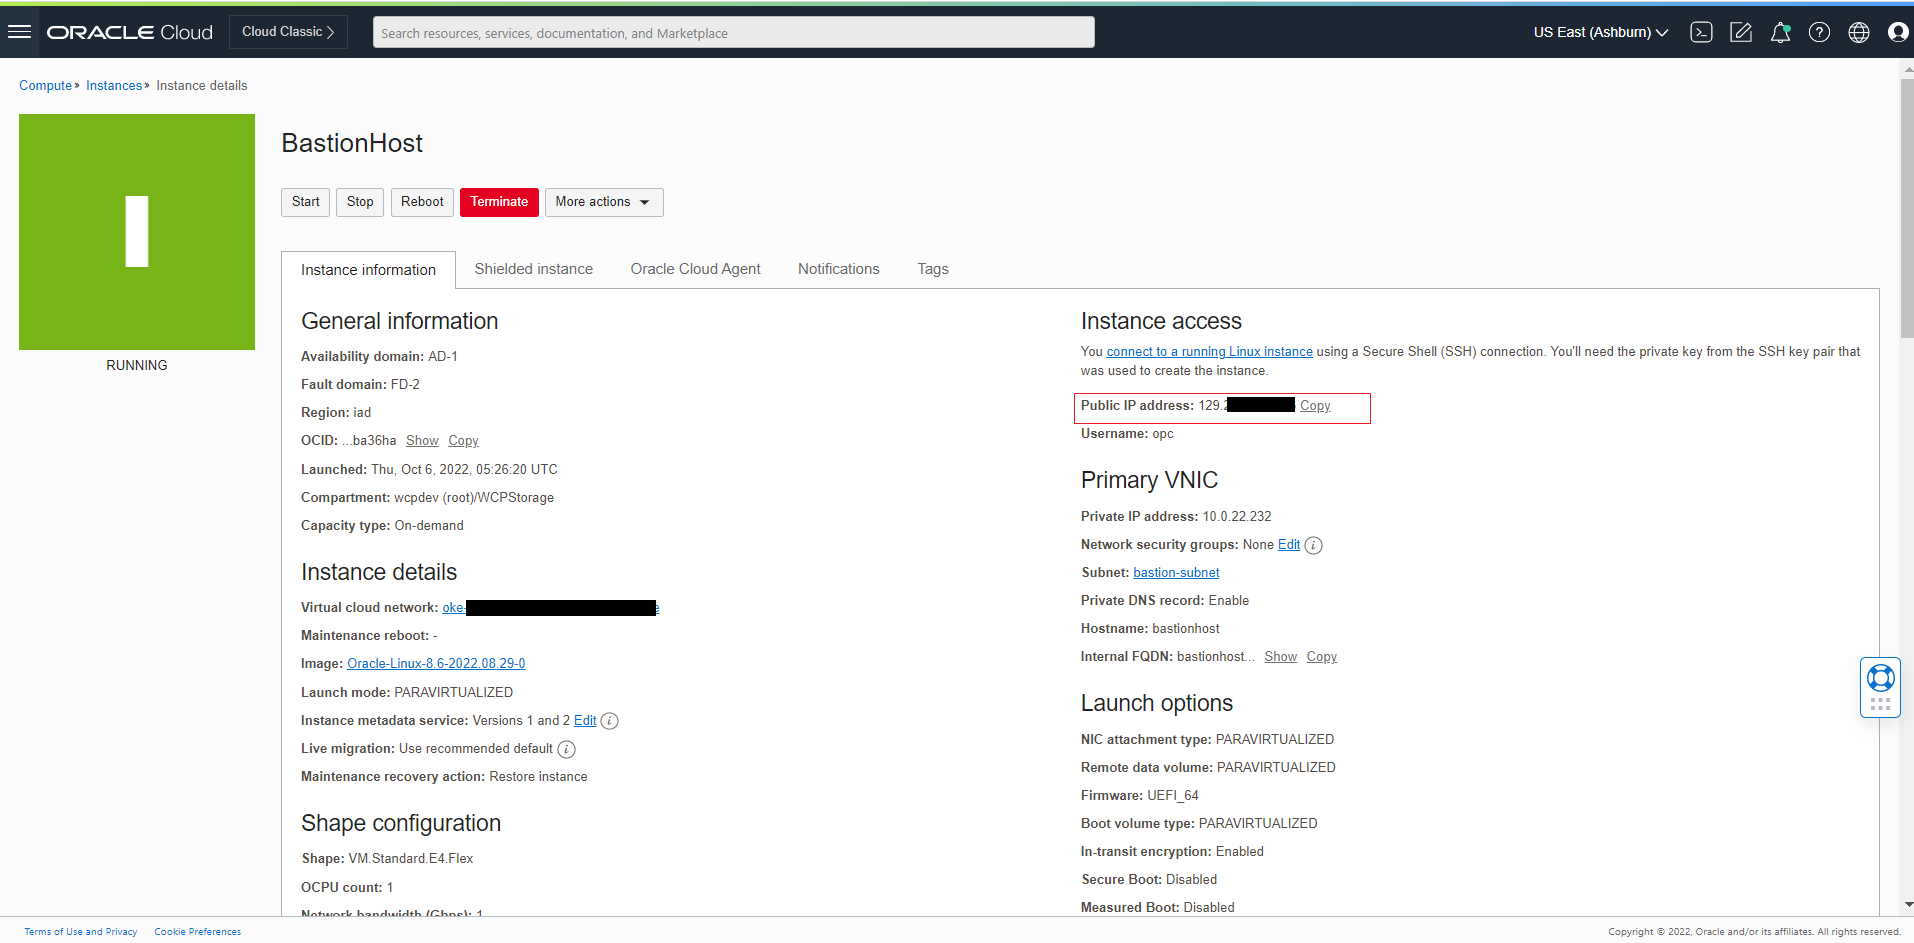Viewport: 1914px width, 943px height.
Task: Open Cloud Shell developer tools icon
Action: (1701, 32)
